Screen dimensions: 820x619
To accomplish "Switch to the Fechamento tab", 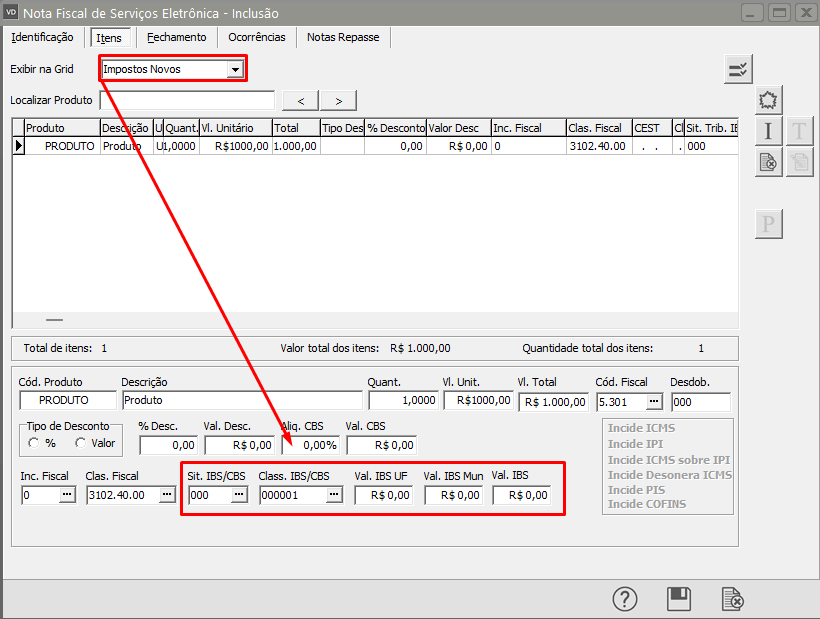I will point(176,37).
